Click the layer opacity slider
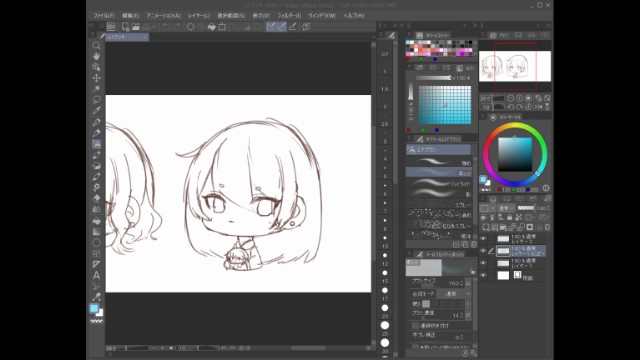The width and height of the screenshot is (640, 360). pyautogui.click(x=526, y=208)
